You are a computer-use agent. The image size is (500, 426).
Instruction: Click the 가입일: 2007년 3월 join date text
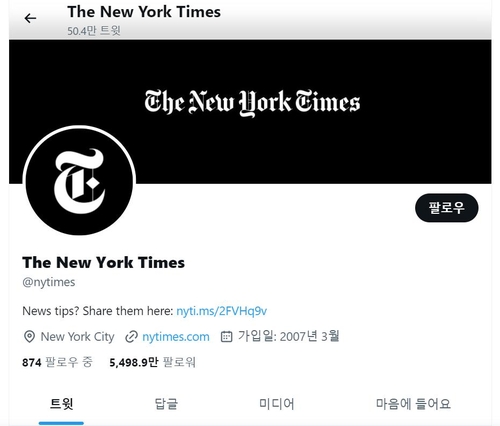[x=288, y=336]
